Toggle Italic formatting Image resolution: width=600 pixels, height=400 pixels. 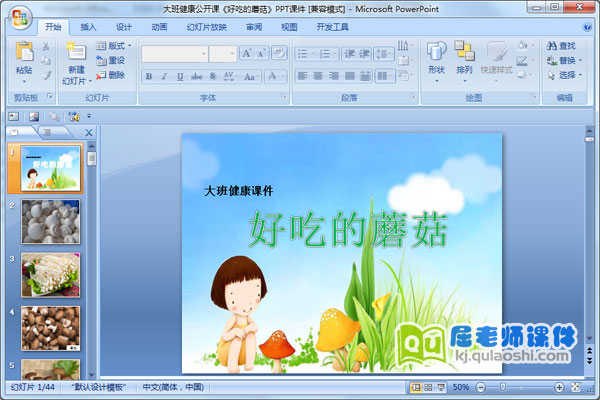164,77
